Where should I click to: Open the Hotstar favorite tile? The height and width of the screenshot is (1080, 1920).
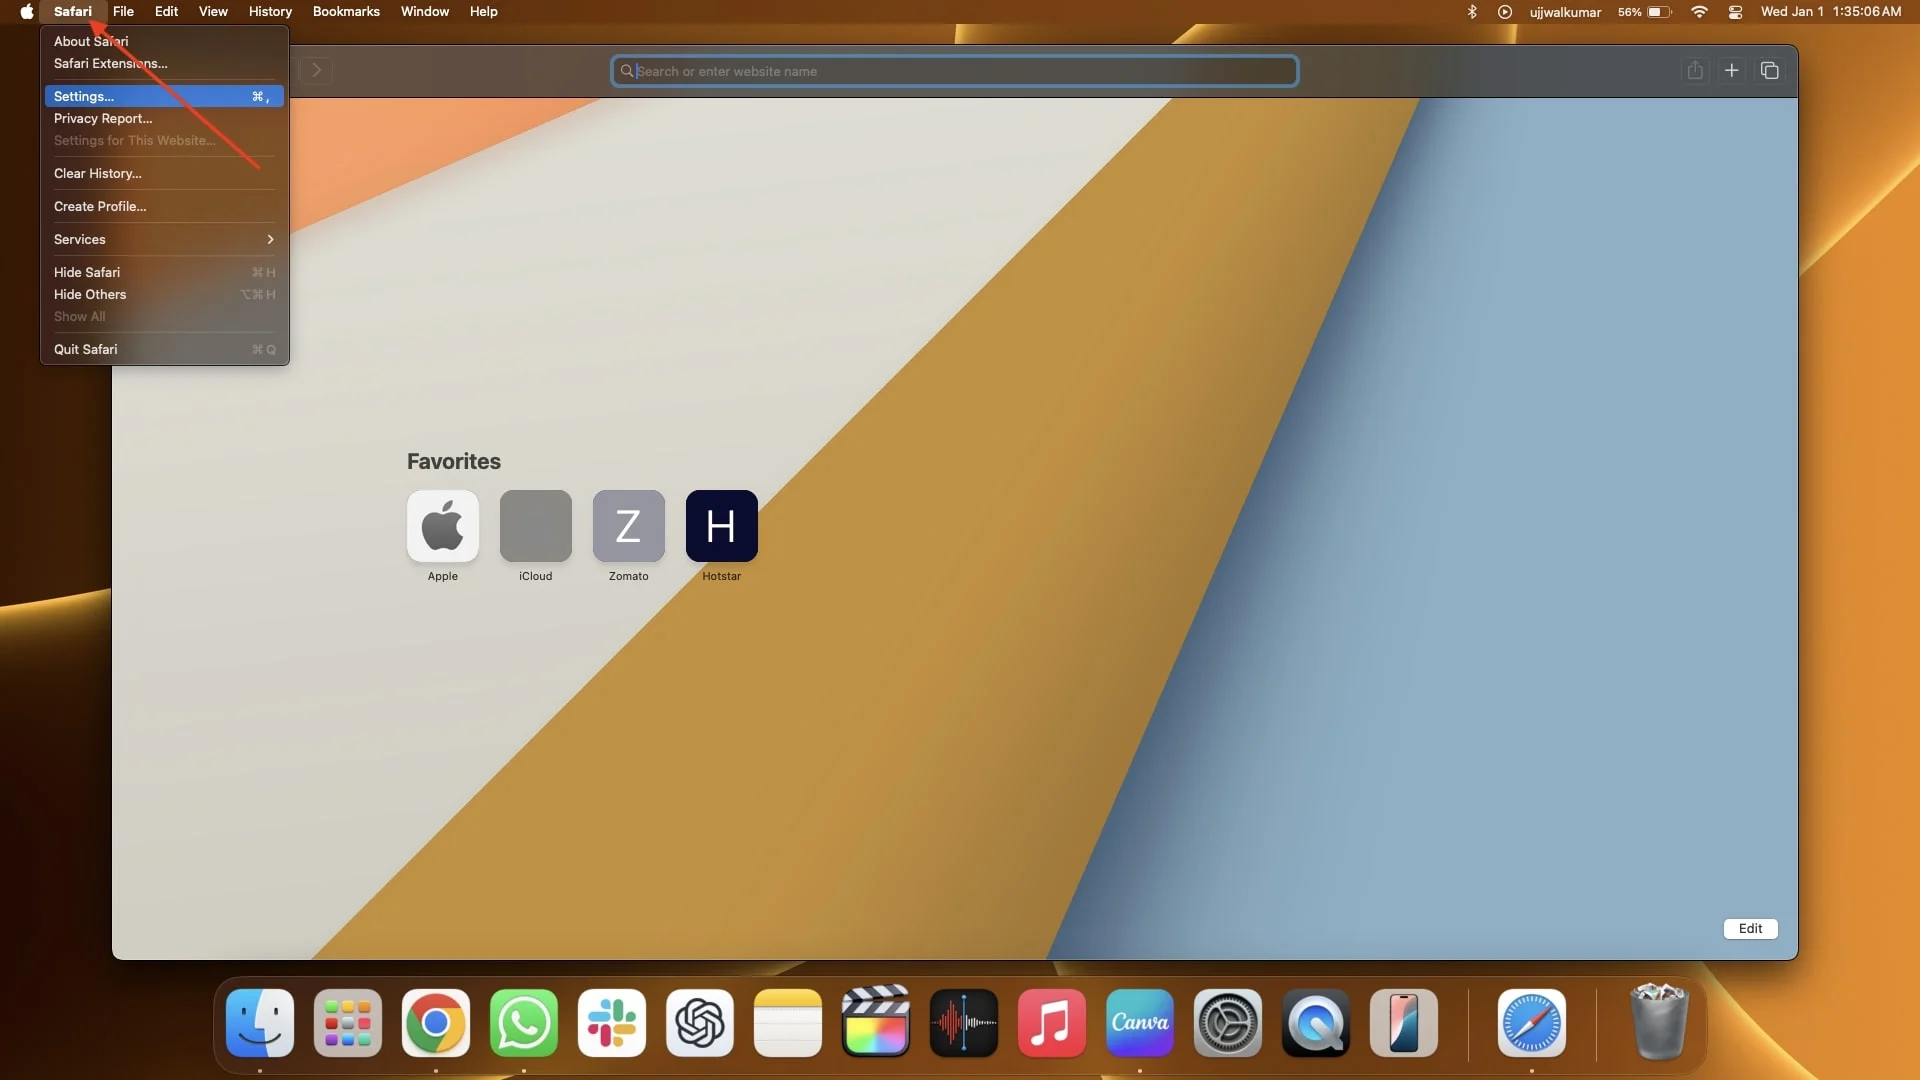[722, 526]
